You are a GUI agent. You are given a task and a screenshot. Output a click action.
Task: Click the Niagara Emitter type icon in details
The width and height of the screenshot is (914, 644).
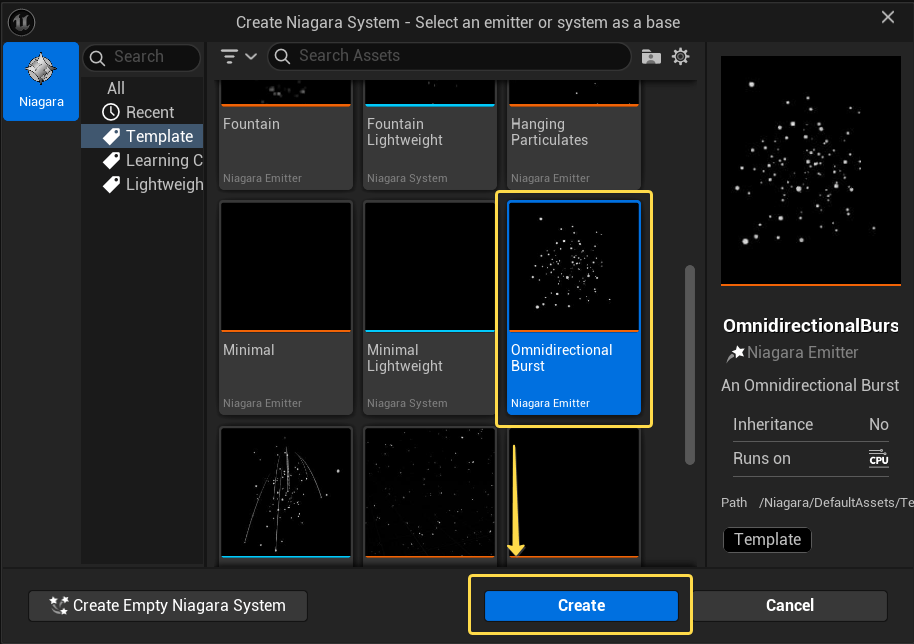(735, 353)
